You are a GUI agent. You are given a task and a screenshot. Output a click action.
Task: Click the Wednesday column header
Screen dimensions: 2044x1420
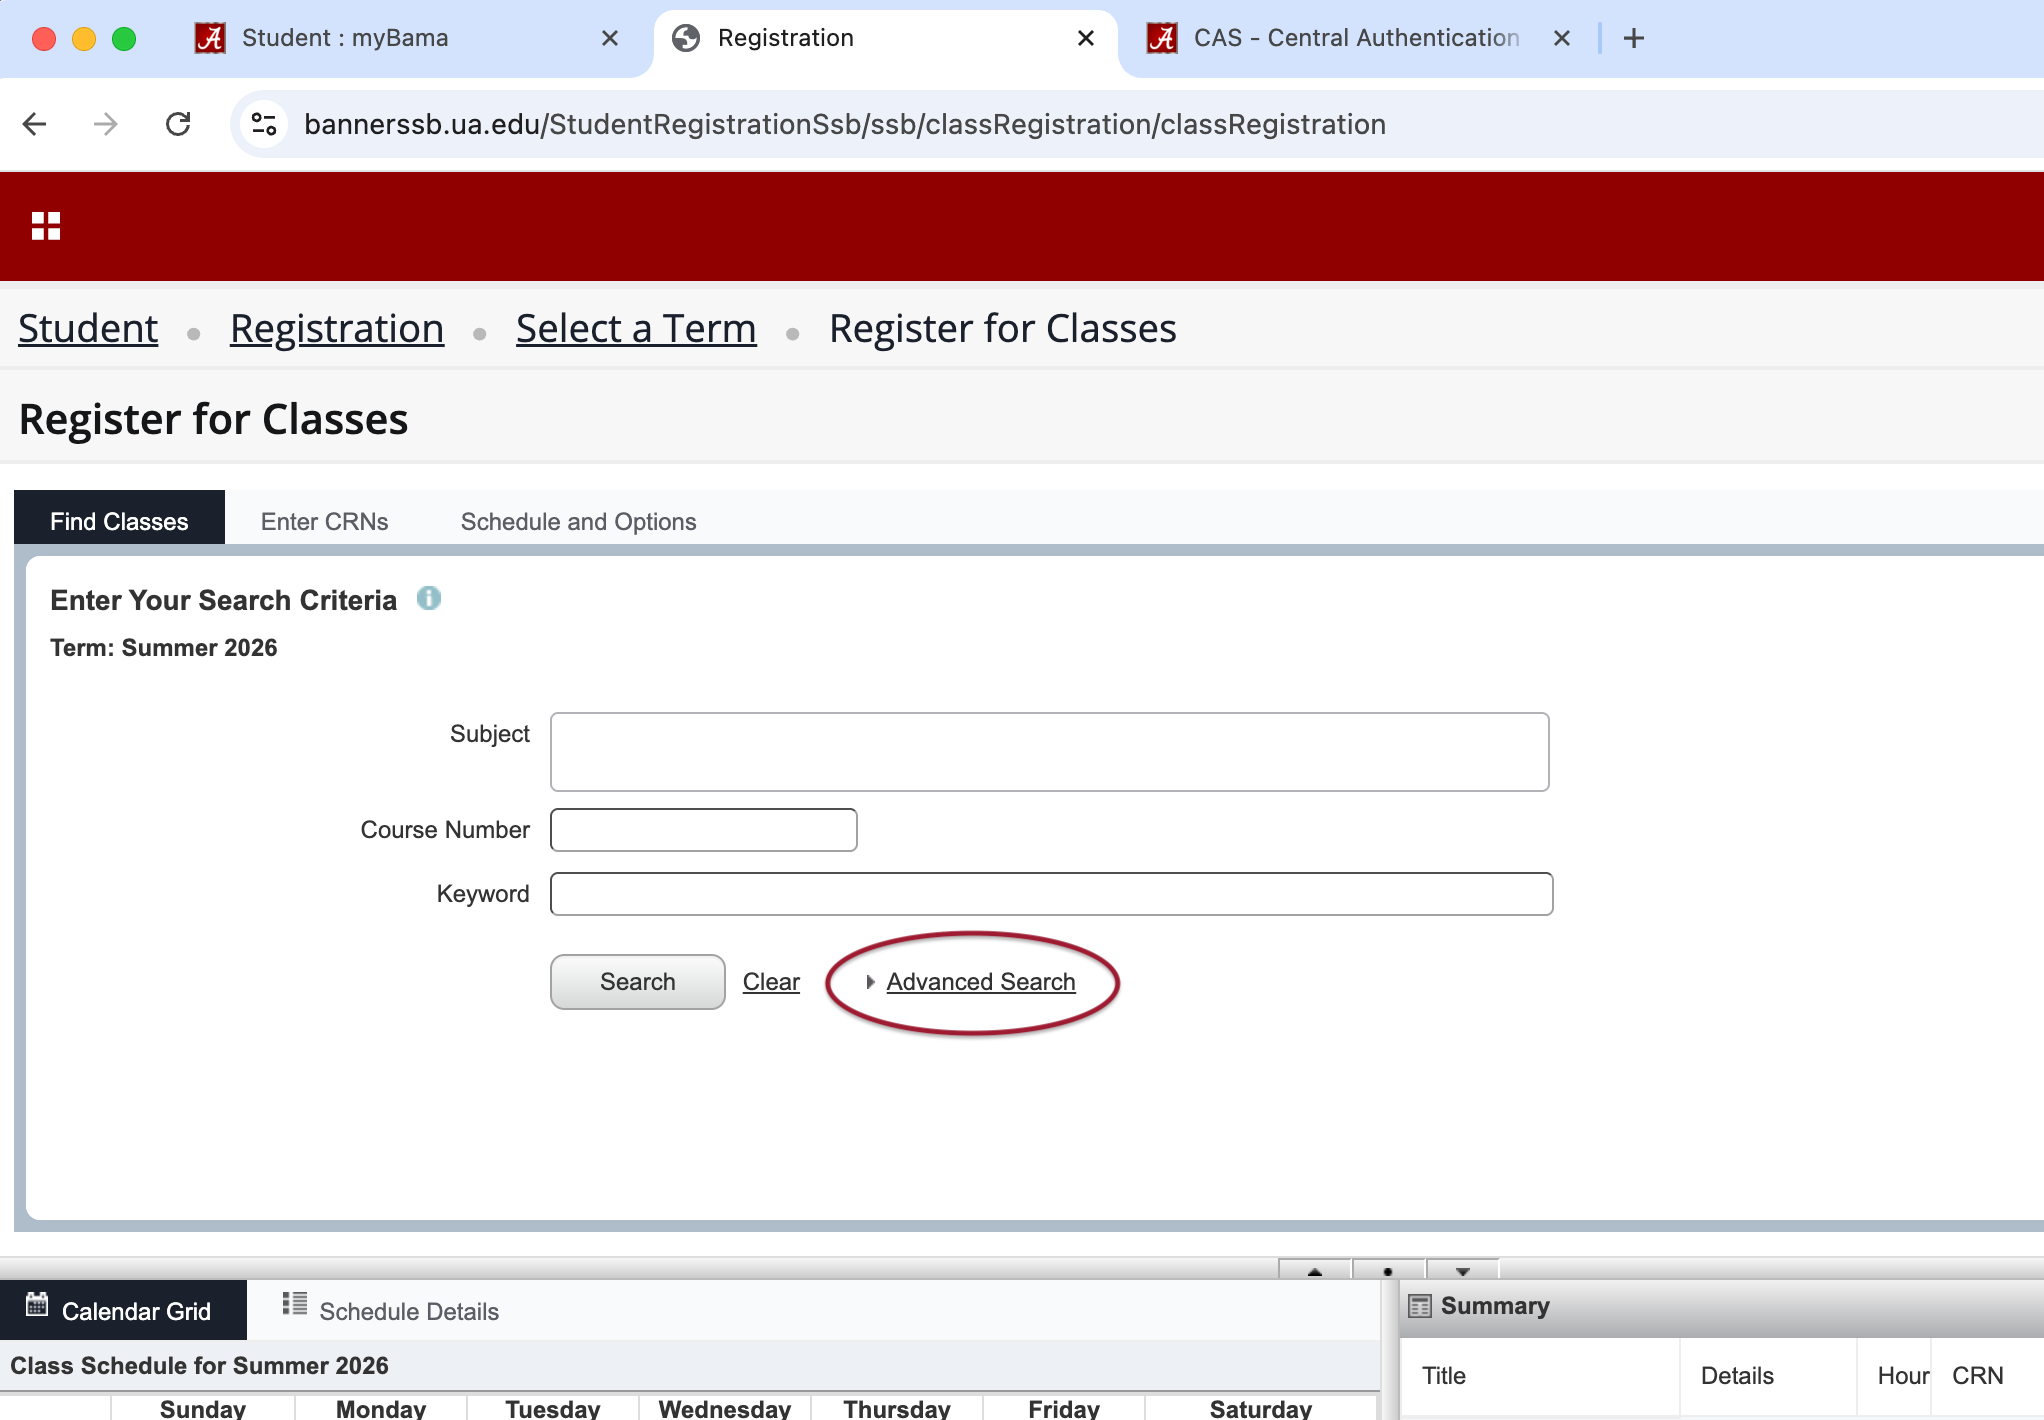pos(725,1408)
